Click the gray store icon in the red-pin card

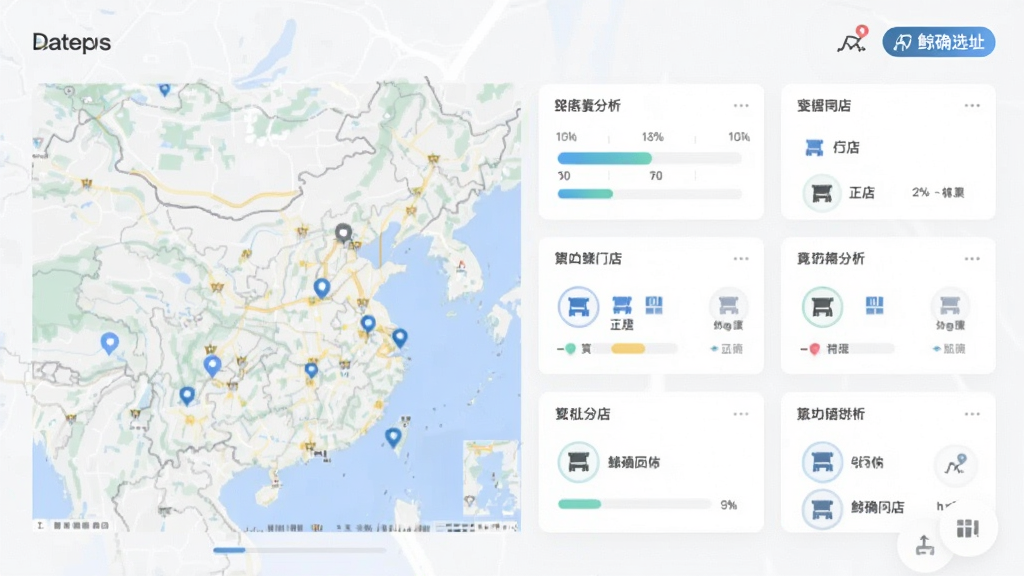tap(950, 305)
